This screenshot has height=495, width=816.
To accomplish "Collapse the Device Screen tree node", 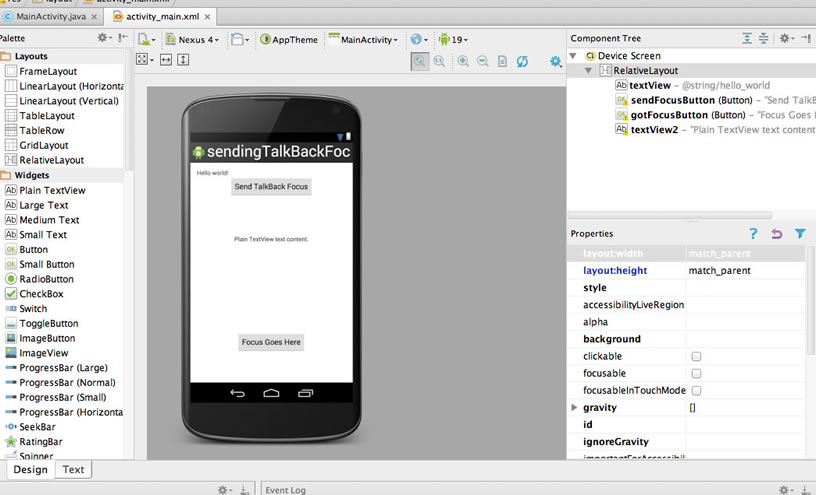I will pos(573,56).
